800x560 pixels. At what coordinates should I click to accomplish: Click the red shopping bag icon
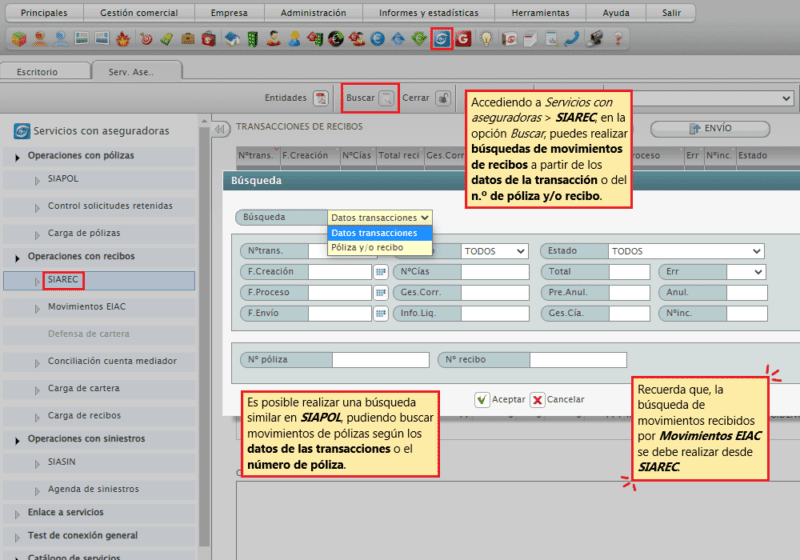209,39
